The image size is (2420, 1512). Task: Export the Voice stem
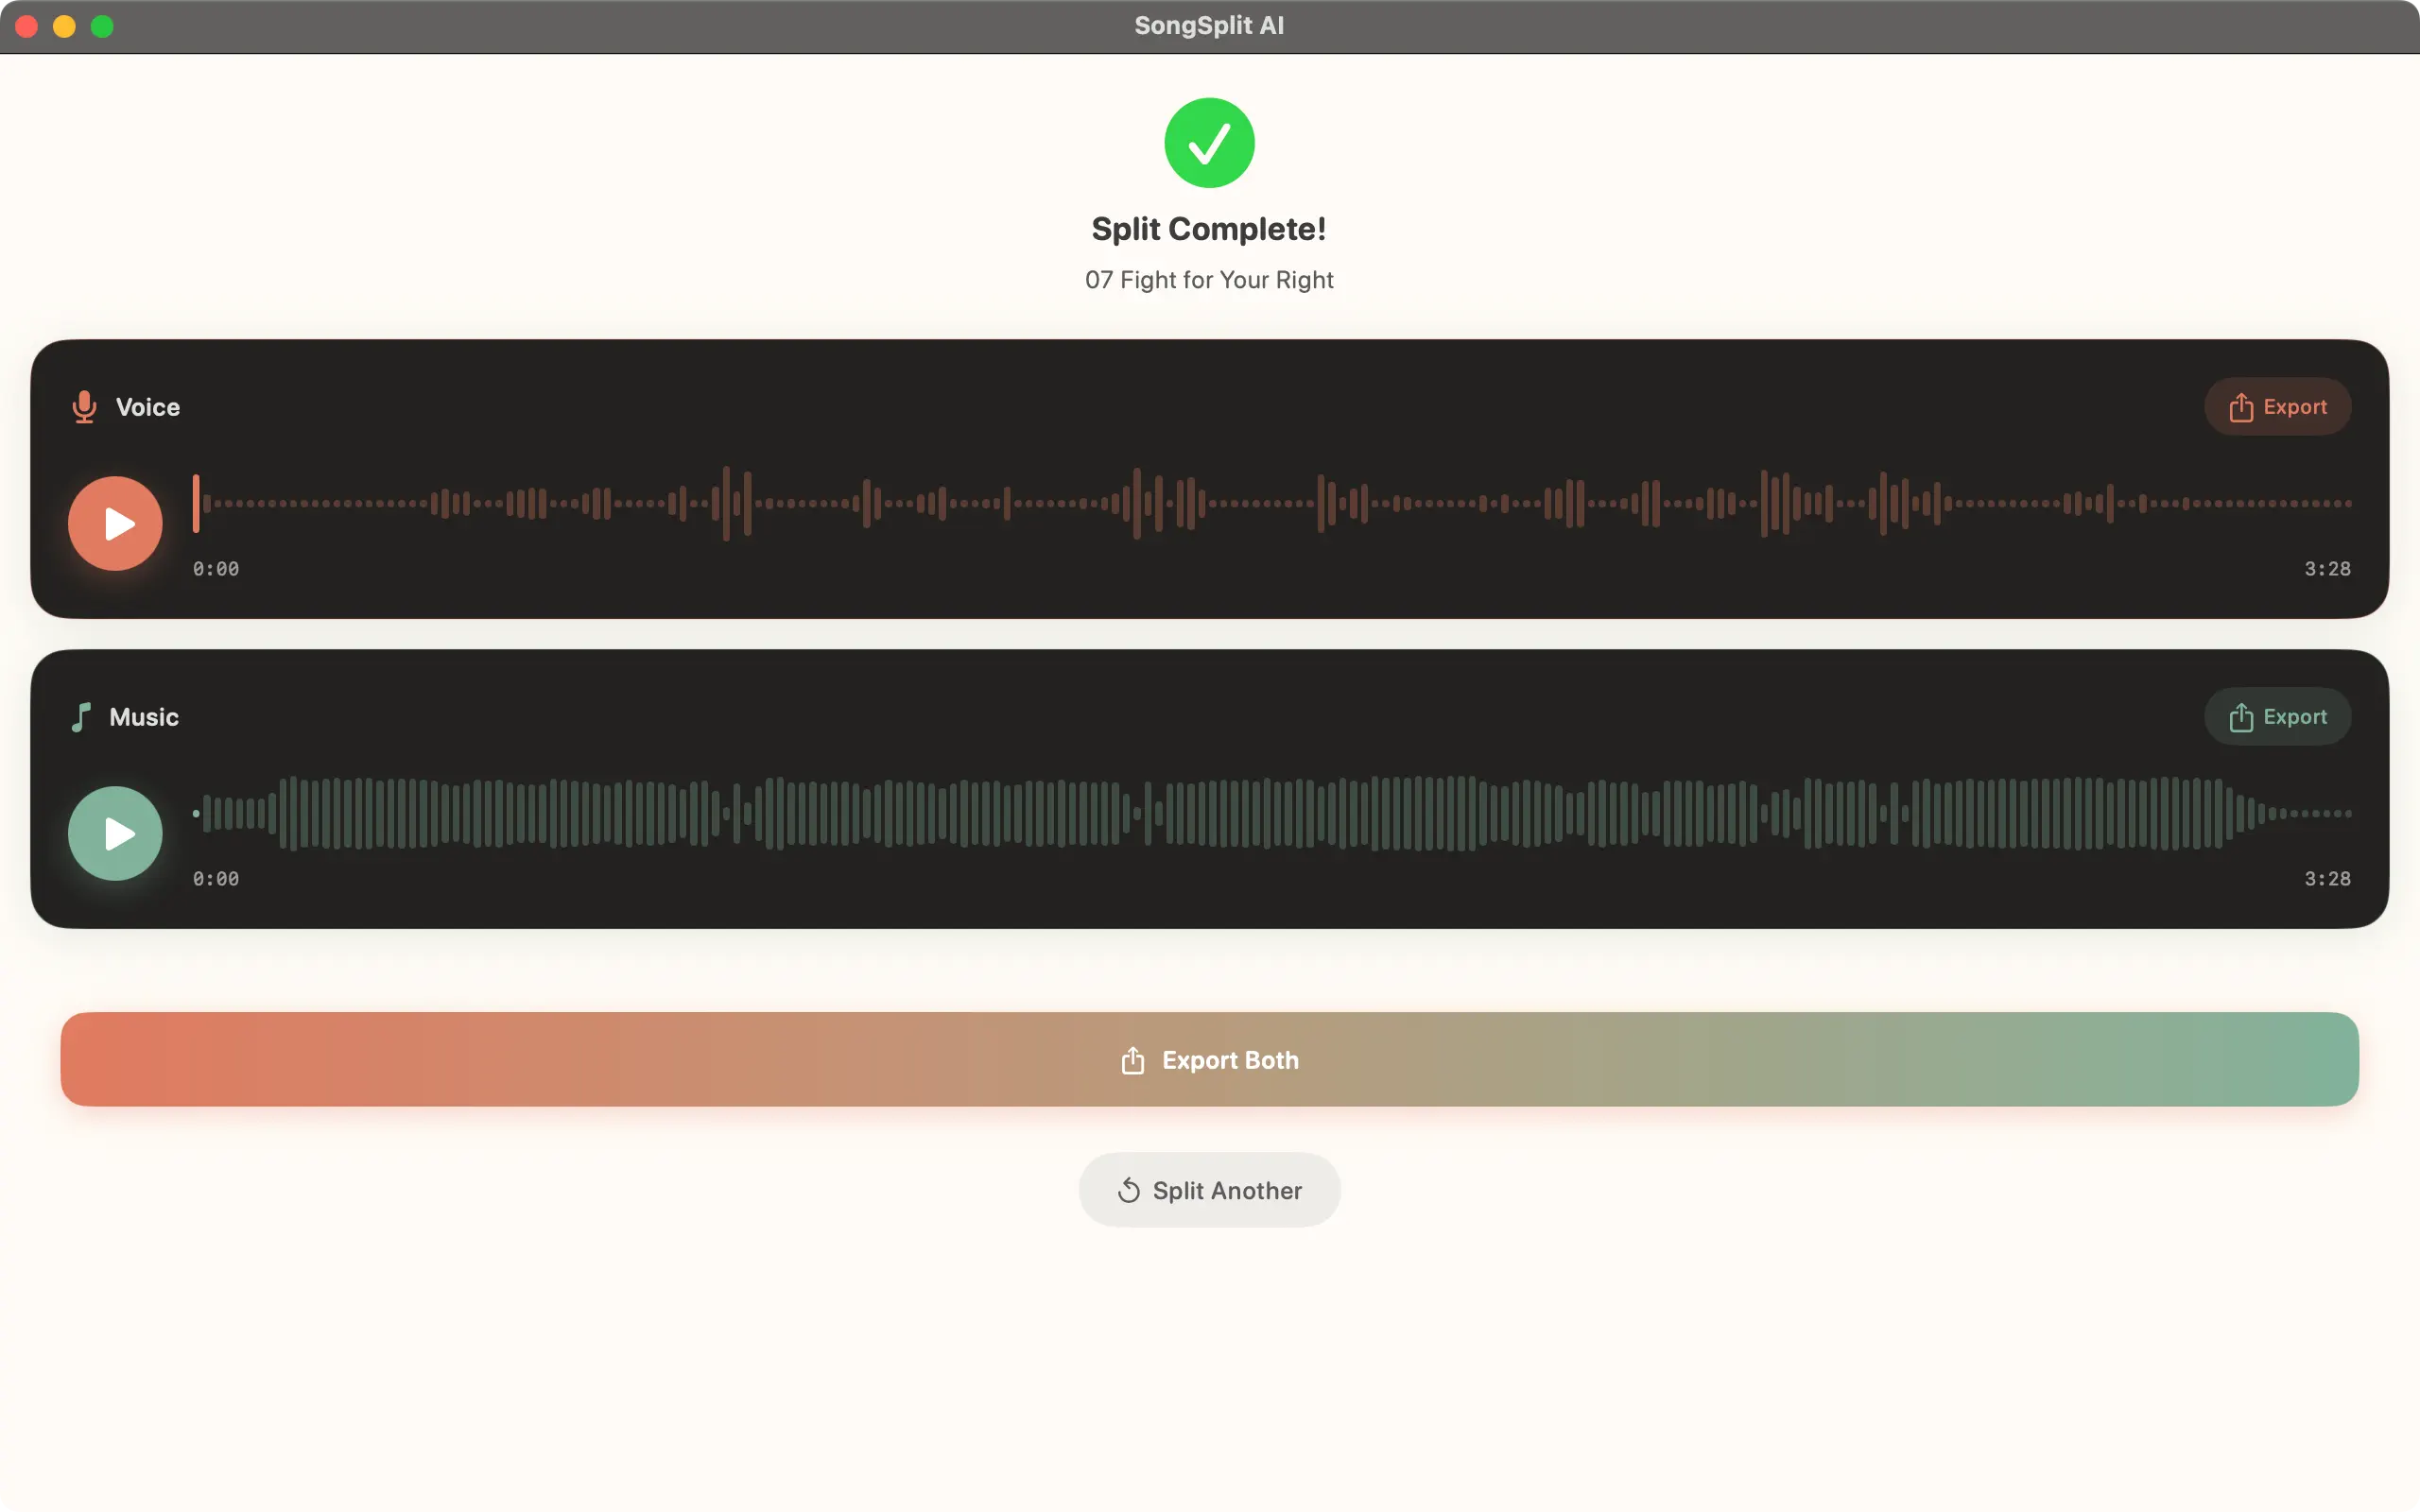click(2278, 407)
